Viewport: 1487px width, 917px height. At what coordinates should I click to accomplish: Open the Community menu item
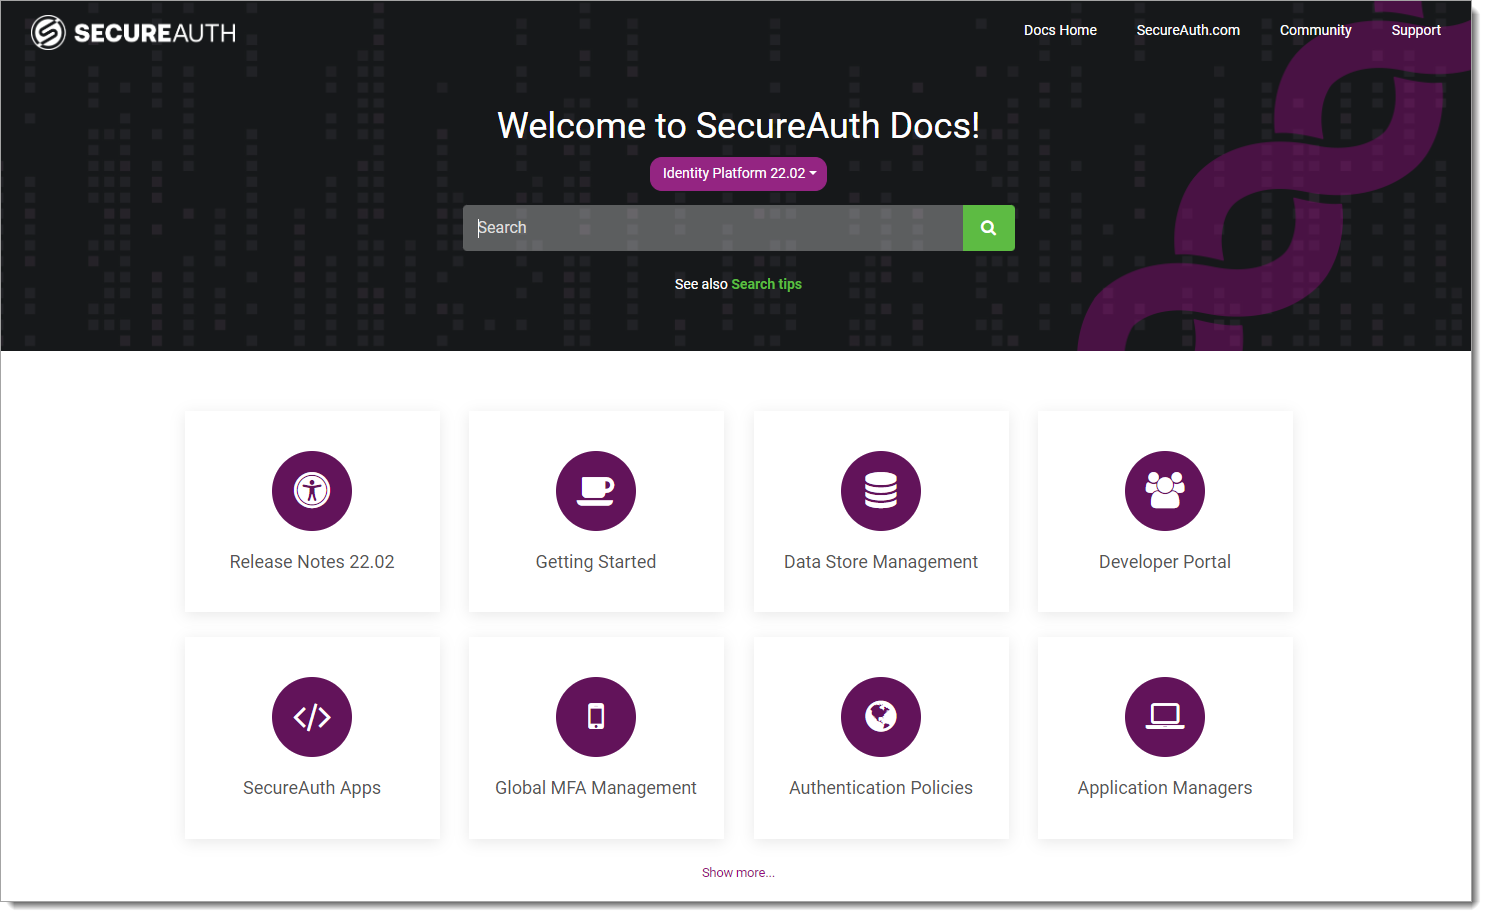pyautogui.click(x=1315, y=30)
